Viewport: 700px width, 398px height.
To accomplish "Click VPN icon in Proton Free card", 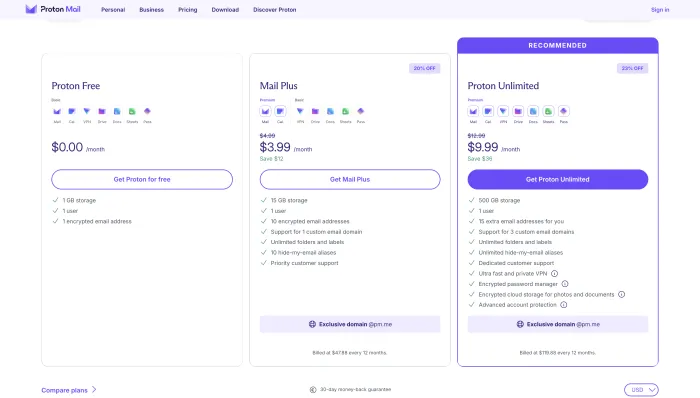I will [87, 111].
